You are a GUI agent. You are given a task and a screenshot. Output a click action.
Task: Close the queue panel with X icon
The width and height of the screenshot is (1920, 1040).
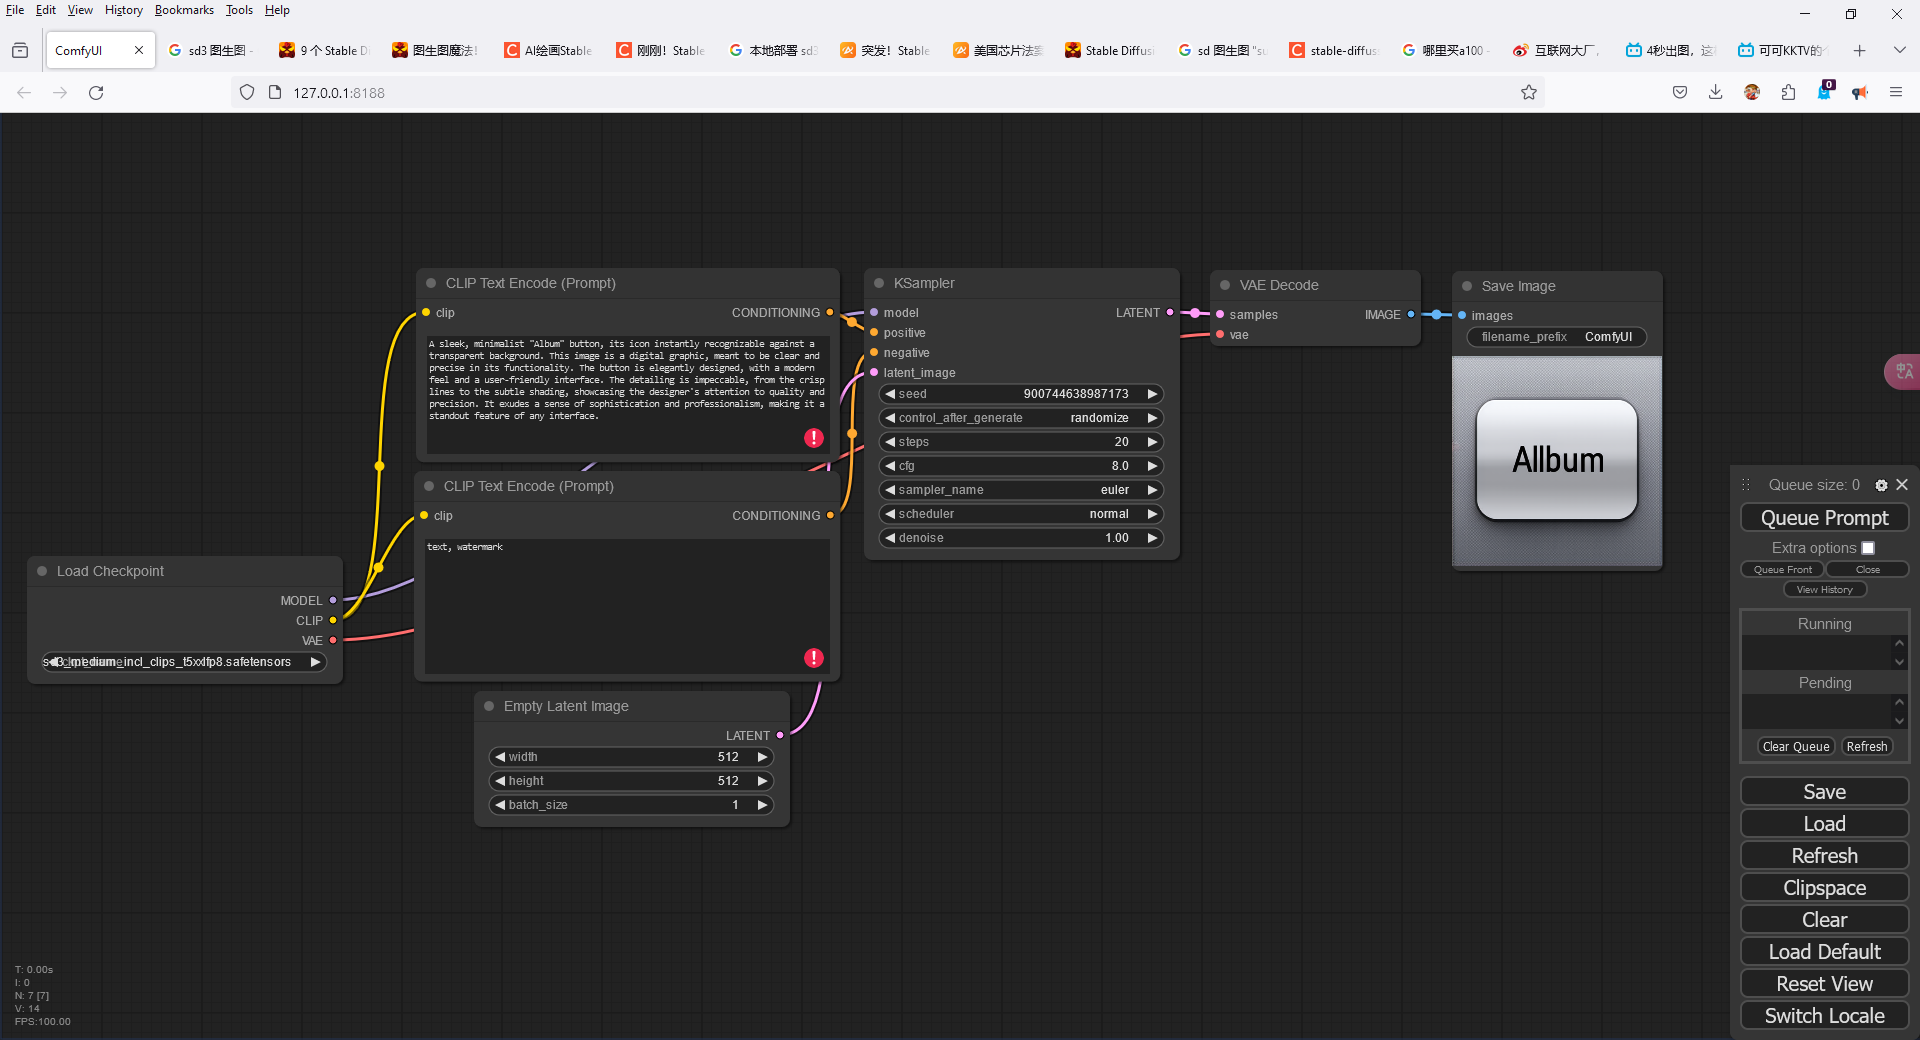(1902, 485)
